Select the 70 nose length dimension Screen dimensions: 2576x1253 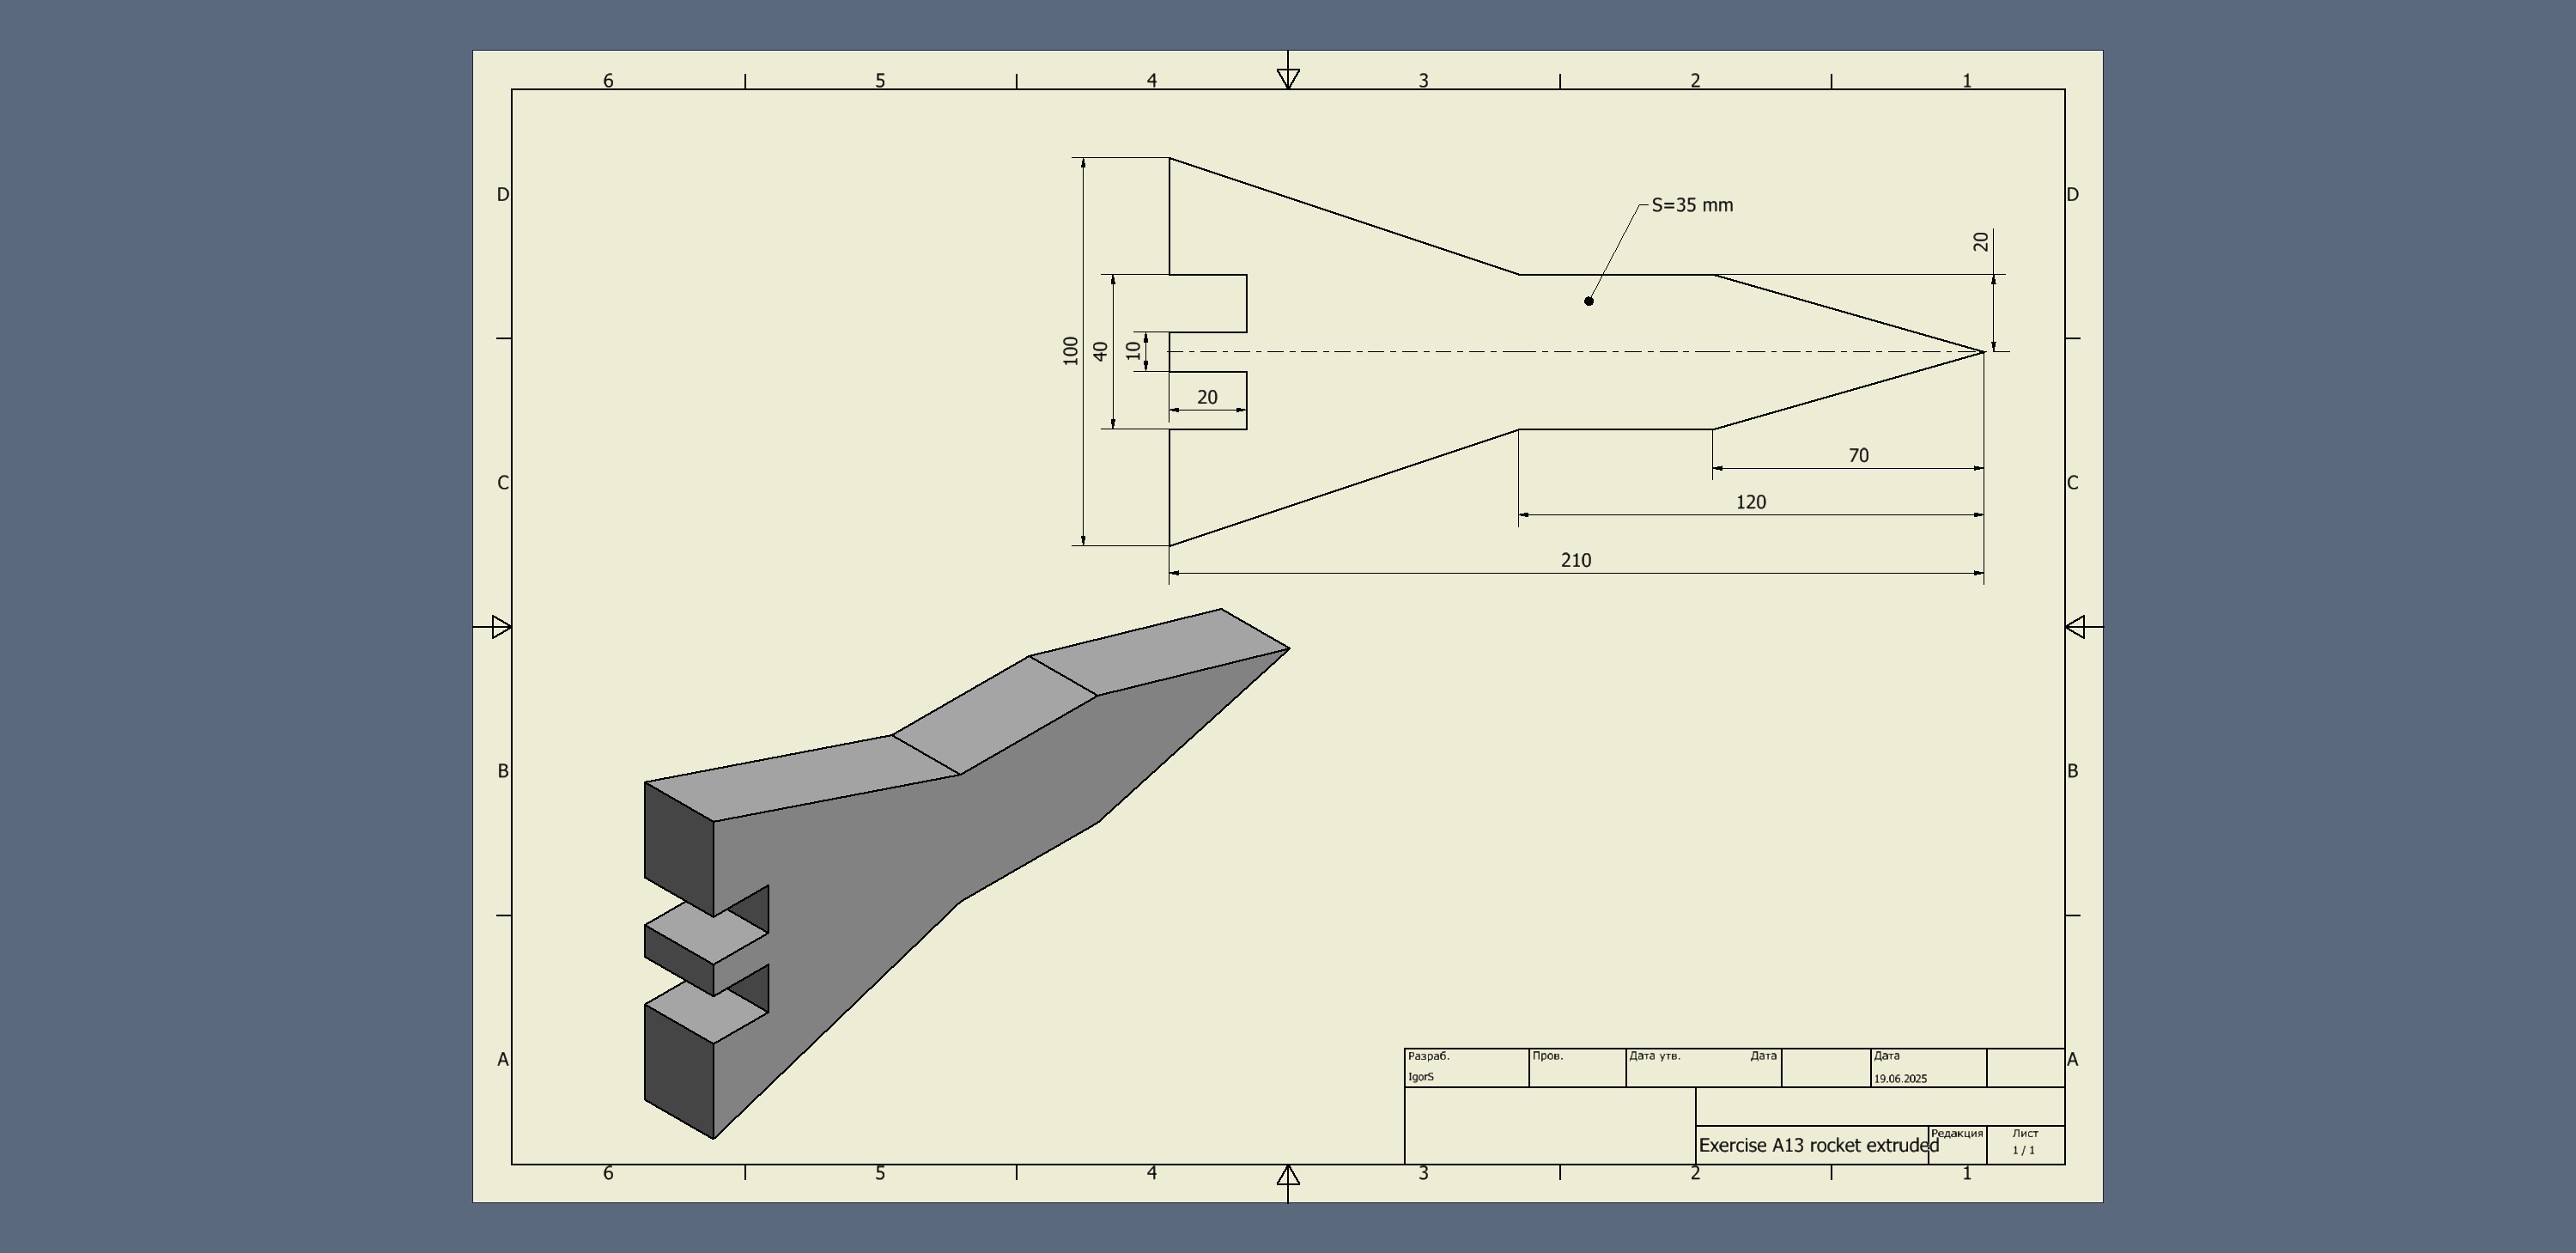(x=1858, y=456)
